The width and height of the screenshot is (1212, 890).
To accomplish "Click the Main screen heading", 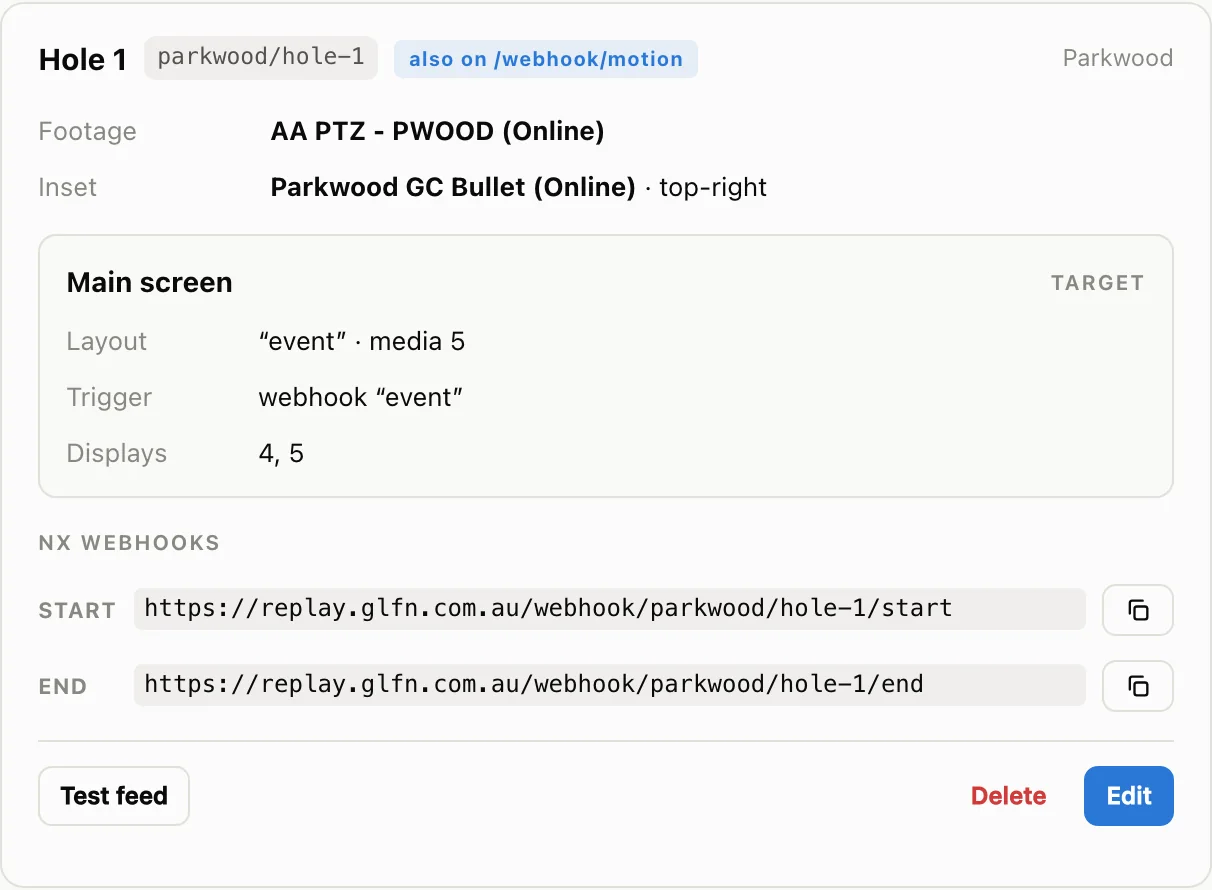I will pos(149,283).
